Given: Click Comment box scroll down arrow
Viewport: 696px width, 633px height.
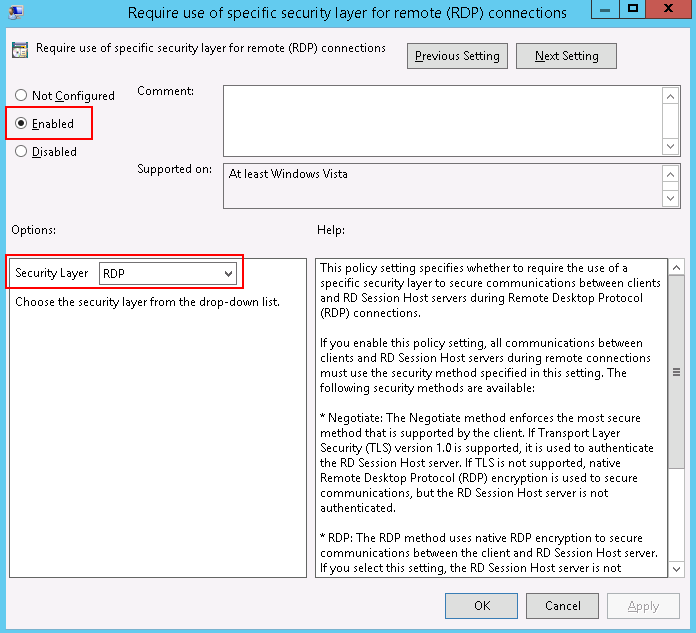Looking at the screenshot, I should tap(671, 146).
